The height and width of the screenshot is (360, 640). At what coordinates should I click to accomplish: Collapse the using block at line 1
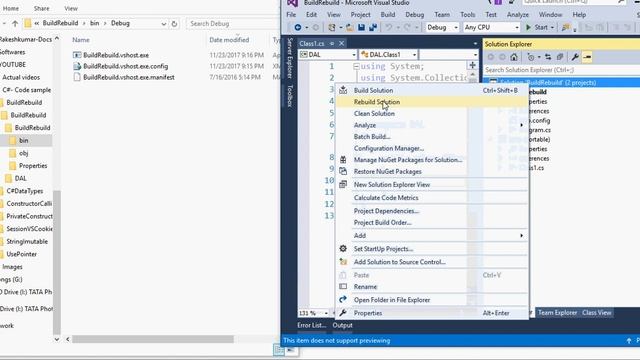point(356,66)
